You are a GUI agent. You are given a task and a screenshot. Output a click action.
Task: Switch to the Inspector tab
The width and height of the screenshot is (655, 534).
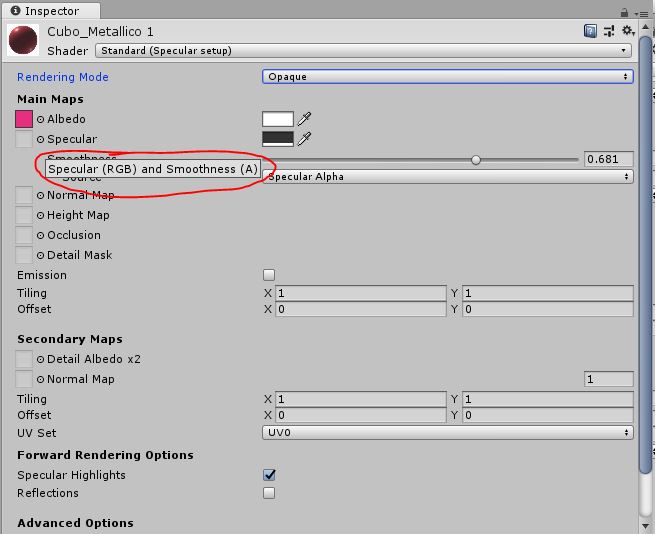[x=50, y=11]
